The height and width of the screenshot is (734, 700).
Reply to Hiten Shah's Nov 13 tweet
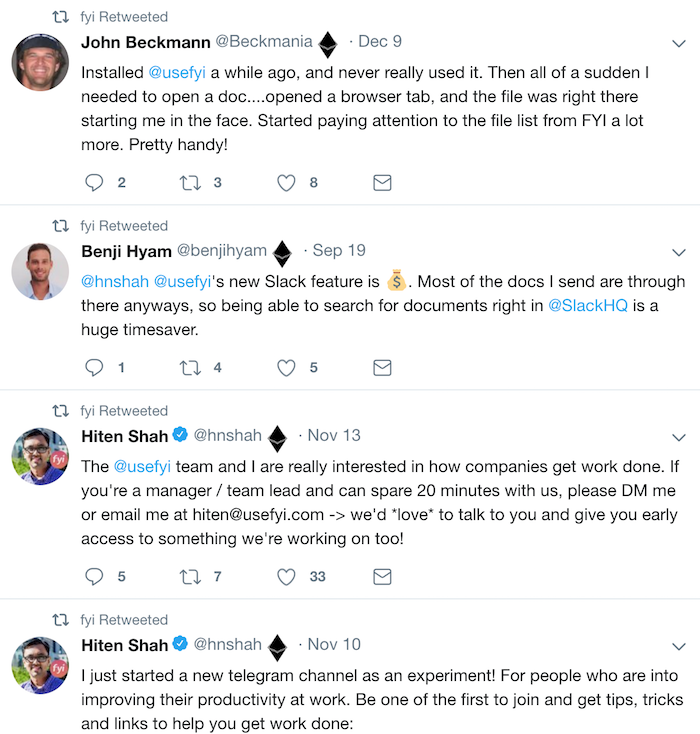94,576
